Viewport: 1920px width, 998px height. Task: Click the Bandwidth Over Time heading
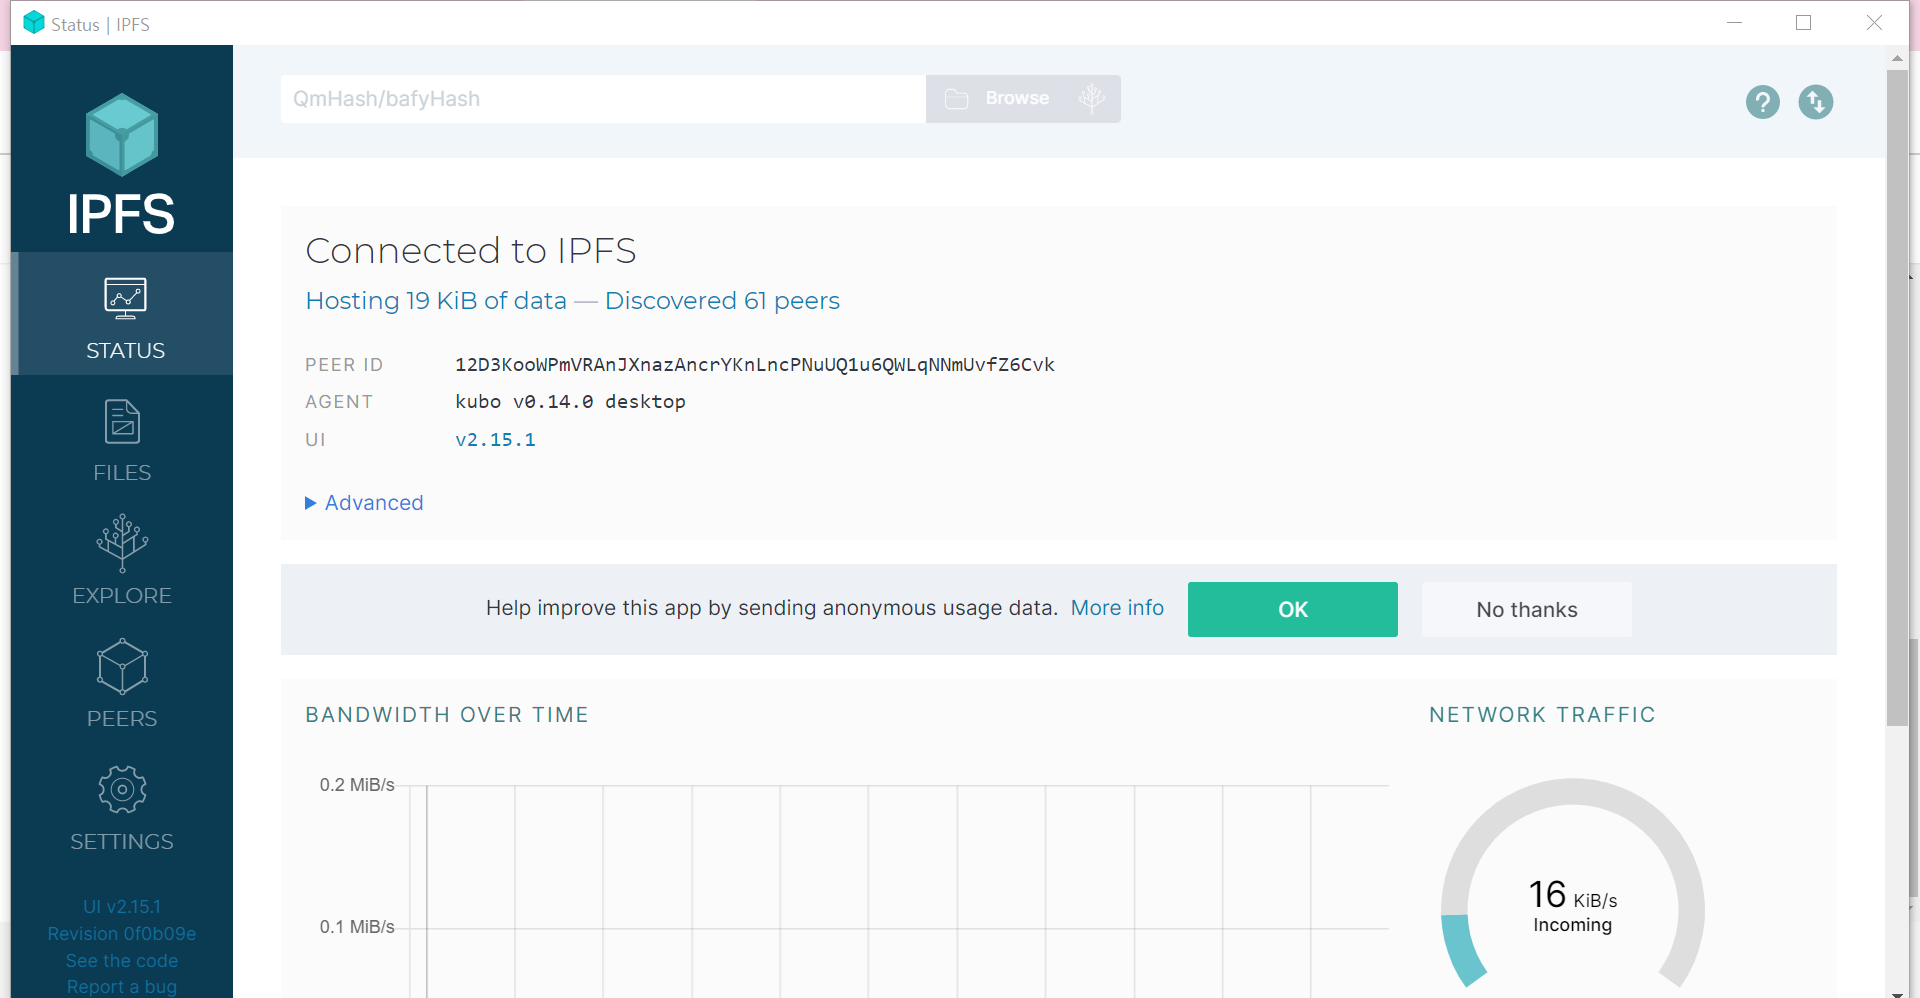coord(447,715)
